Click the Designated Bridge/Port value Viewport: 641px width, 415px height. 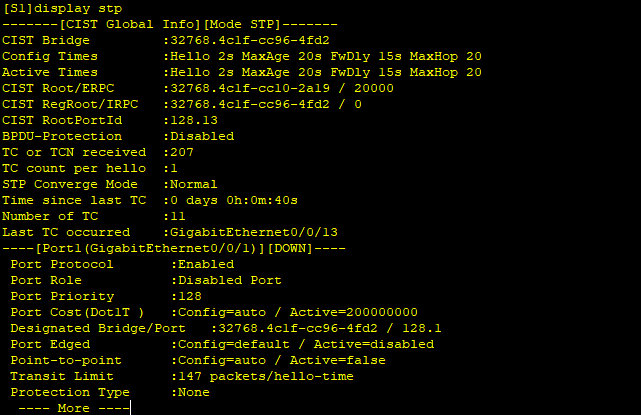point(330,328)
